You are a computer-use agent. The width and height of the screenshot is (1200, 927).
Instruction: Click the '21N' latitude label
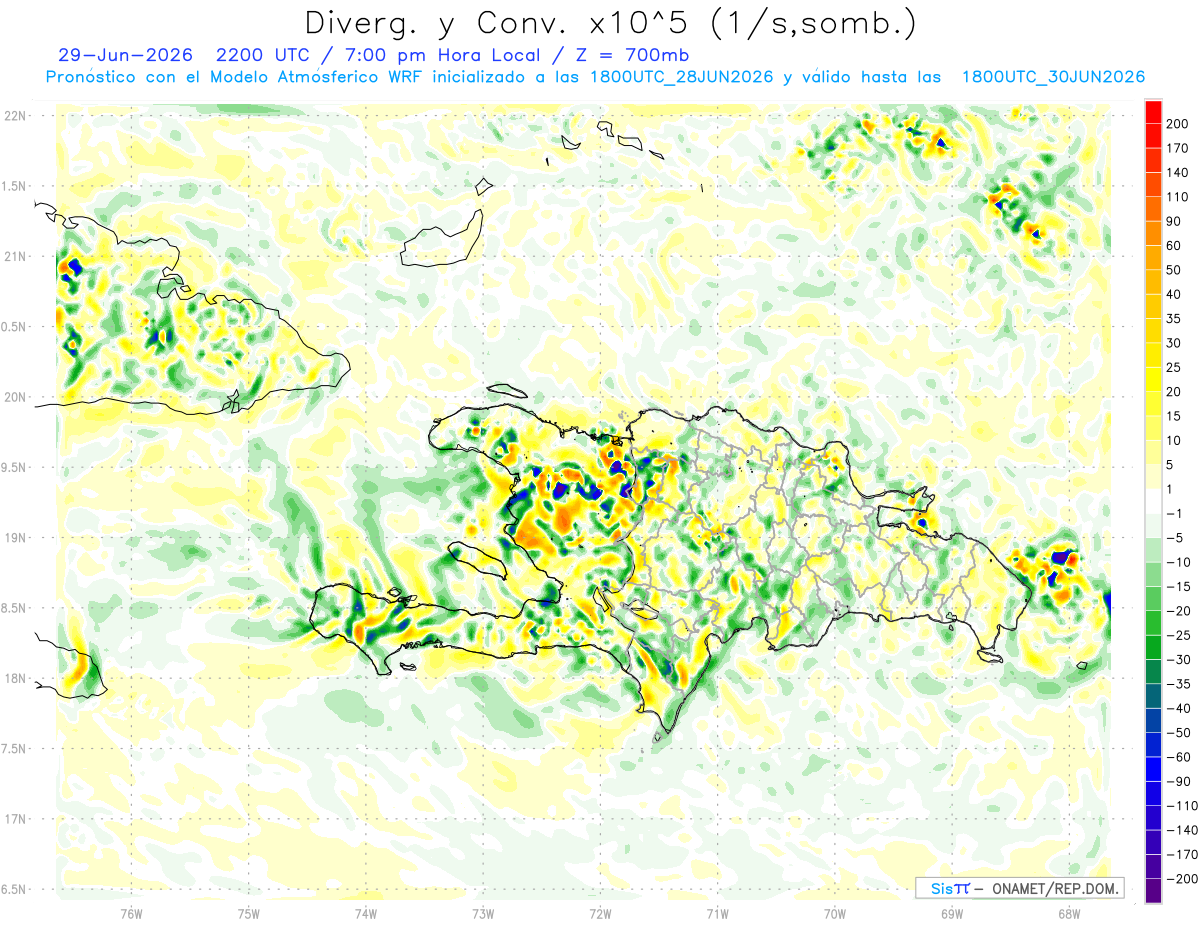click(x=14, y=257)
